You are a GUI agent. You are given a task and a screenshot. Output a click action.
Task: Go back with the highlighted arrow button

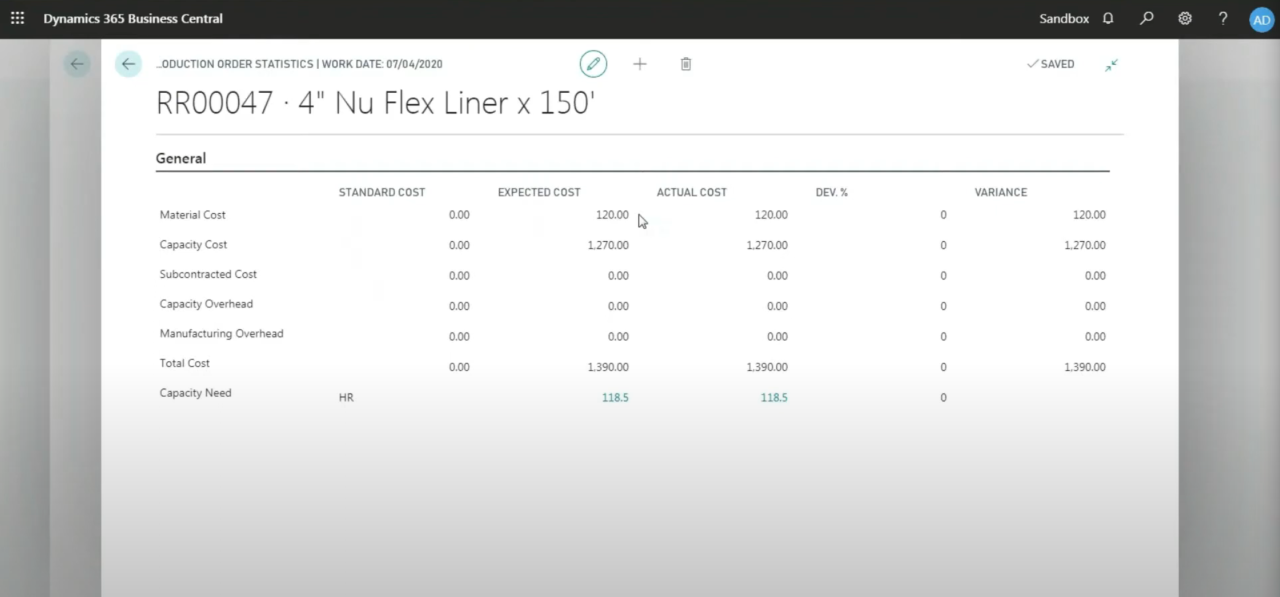(128, 64)
